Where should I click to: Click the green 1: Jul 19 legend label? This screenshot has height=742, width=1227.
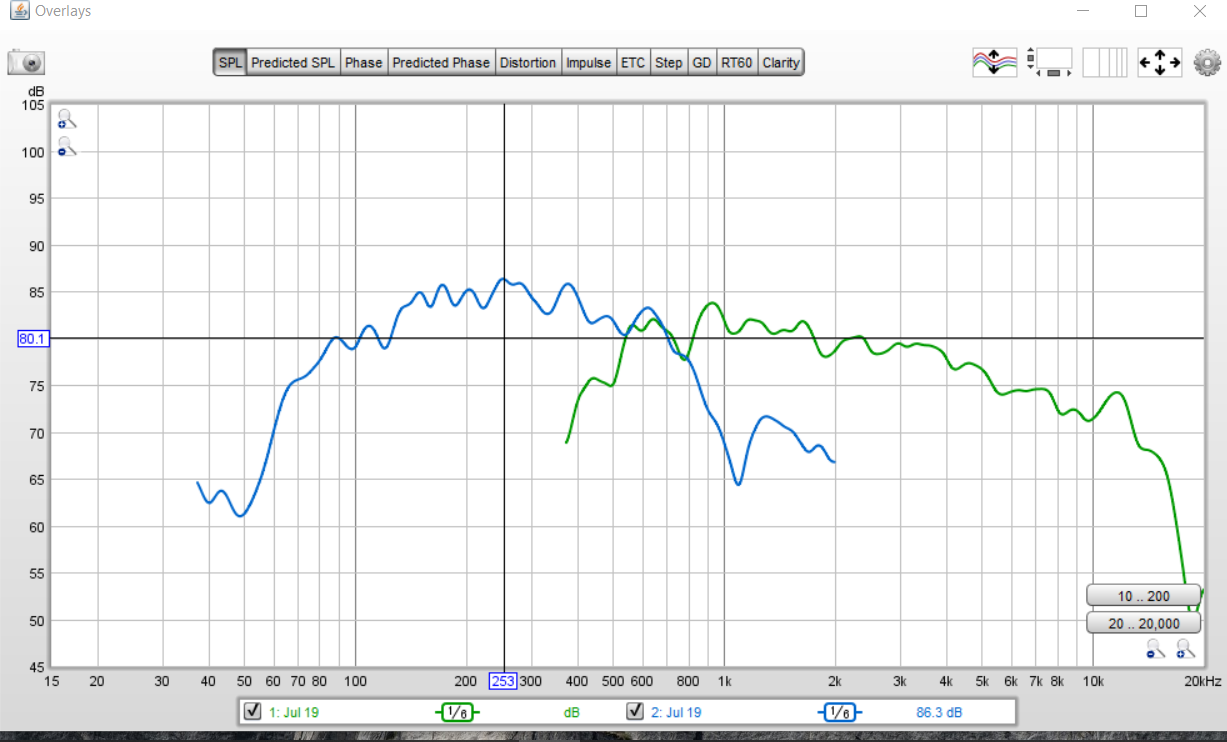tap(294, 712)
